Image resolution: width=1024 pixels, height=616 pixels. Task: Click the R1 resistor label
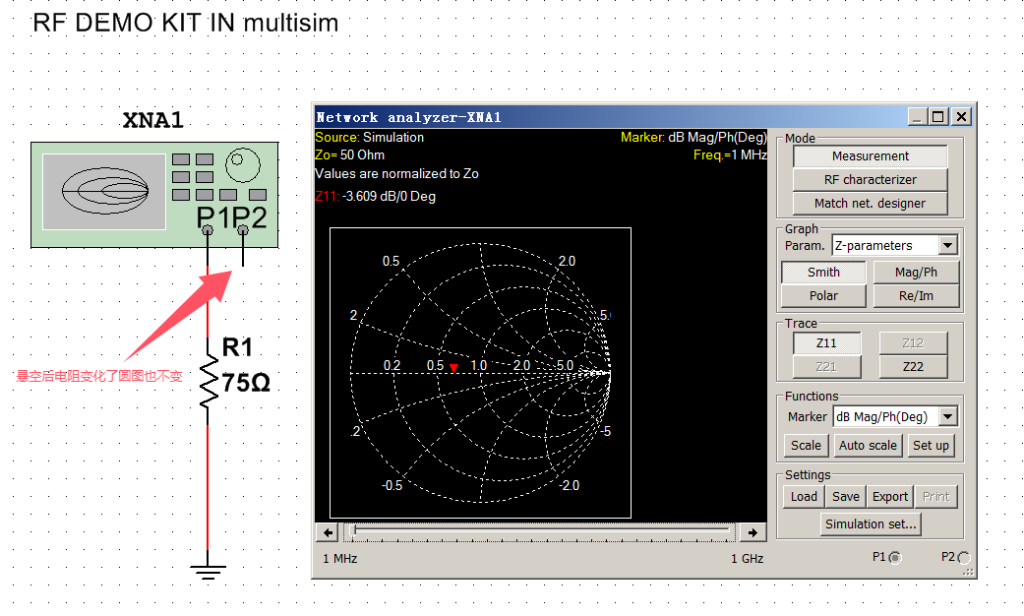coord(237,347)
